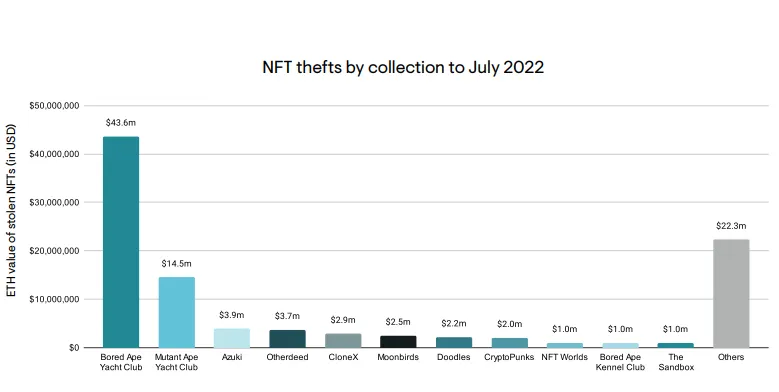779x392 pixels.
Task: Select the black Moonbirds bar
Action: tap(398, 341)
